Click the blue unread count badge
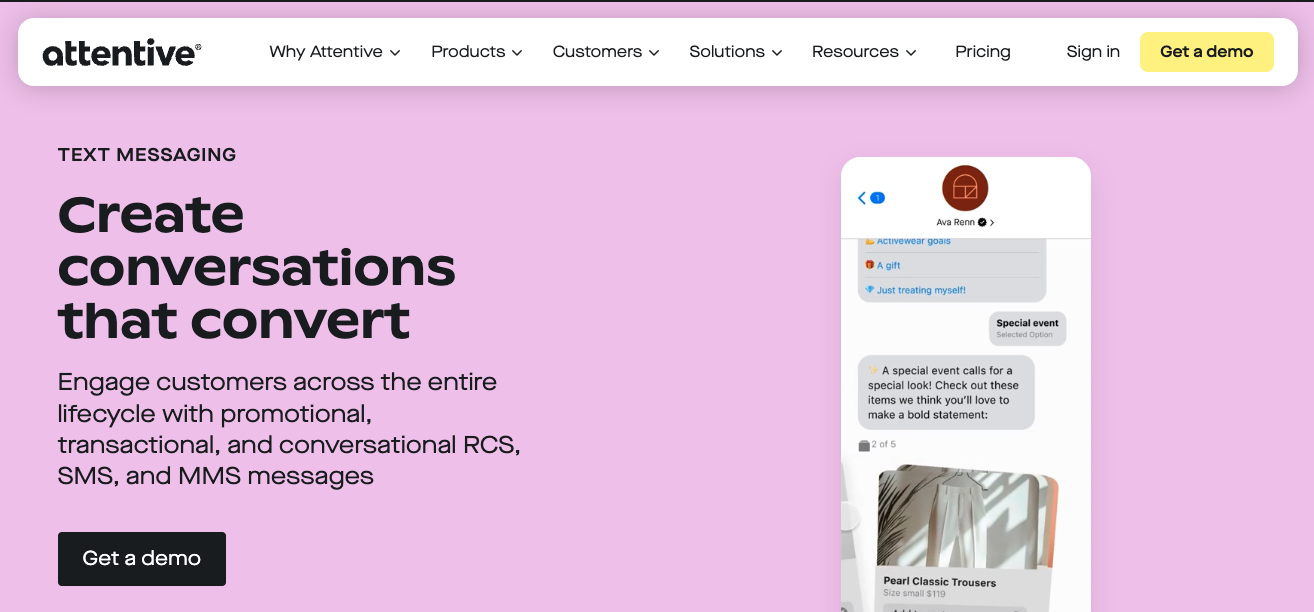Screen dimensions: 1314x612 [877, 198]
